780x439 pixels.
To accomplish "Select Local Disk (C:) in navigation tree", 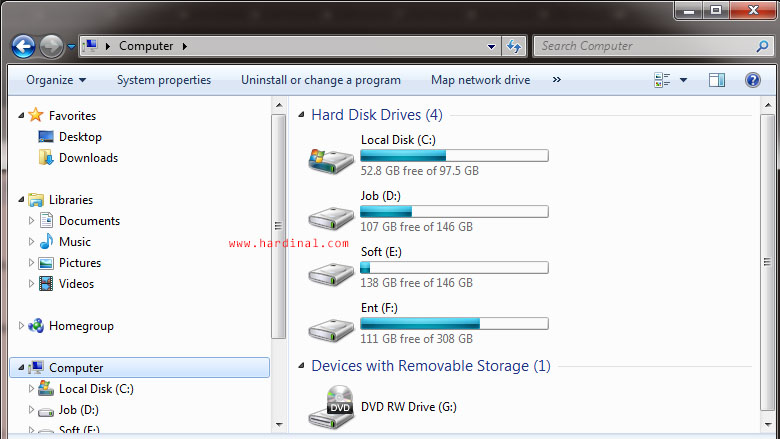I will coord(96,389).
